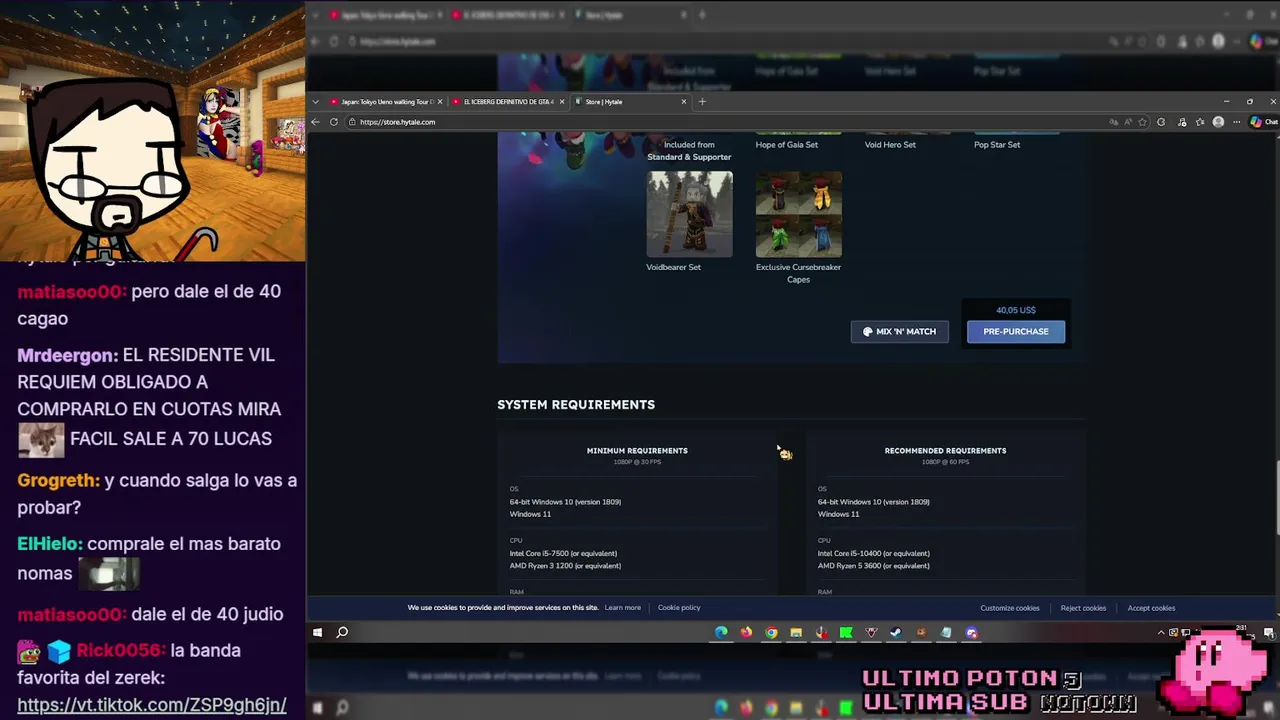
Task: Open Steam from the taskbar
Action: click(x=896, y=632)
